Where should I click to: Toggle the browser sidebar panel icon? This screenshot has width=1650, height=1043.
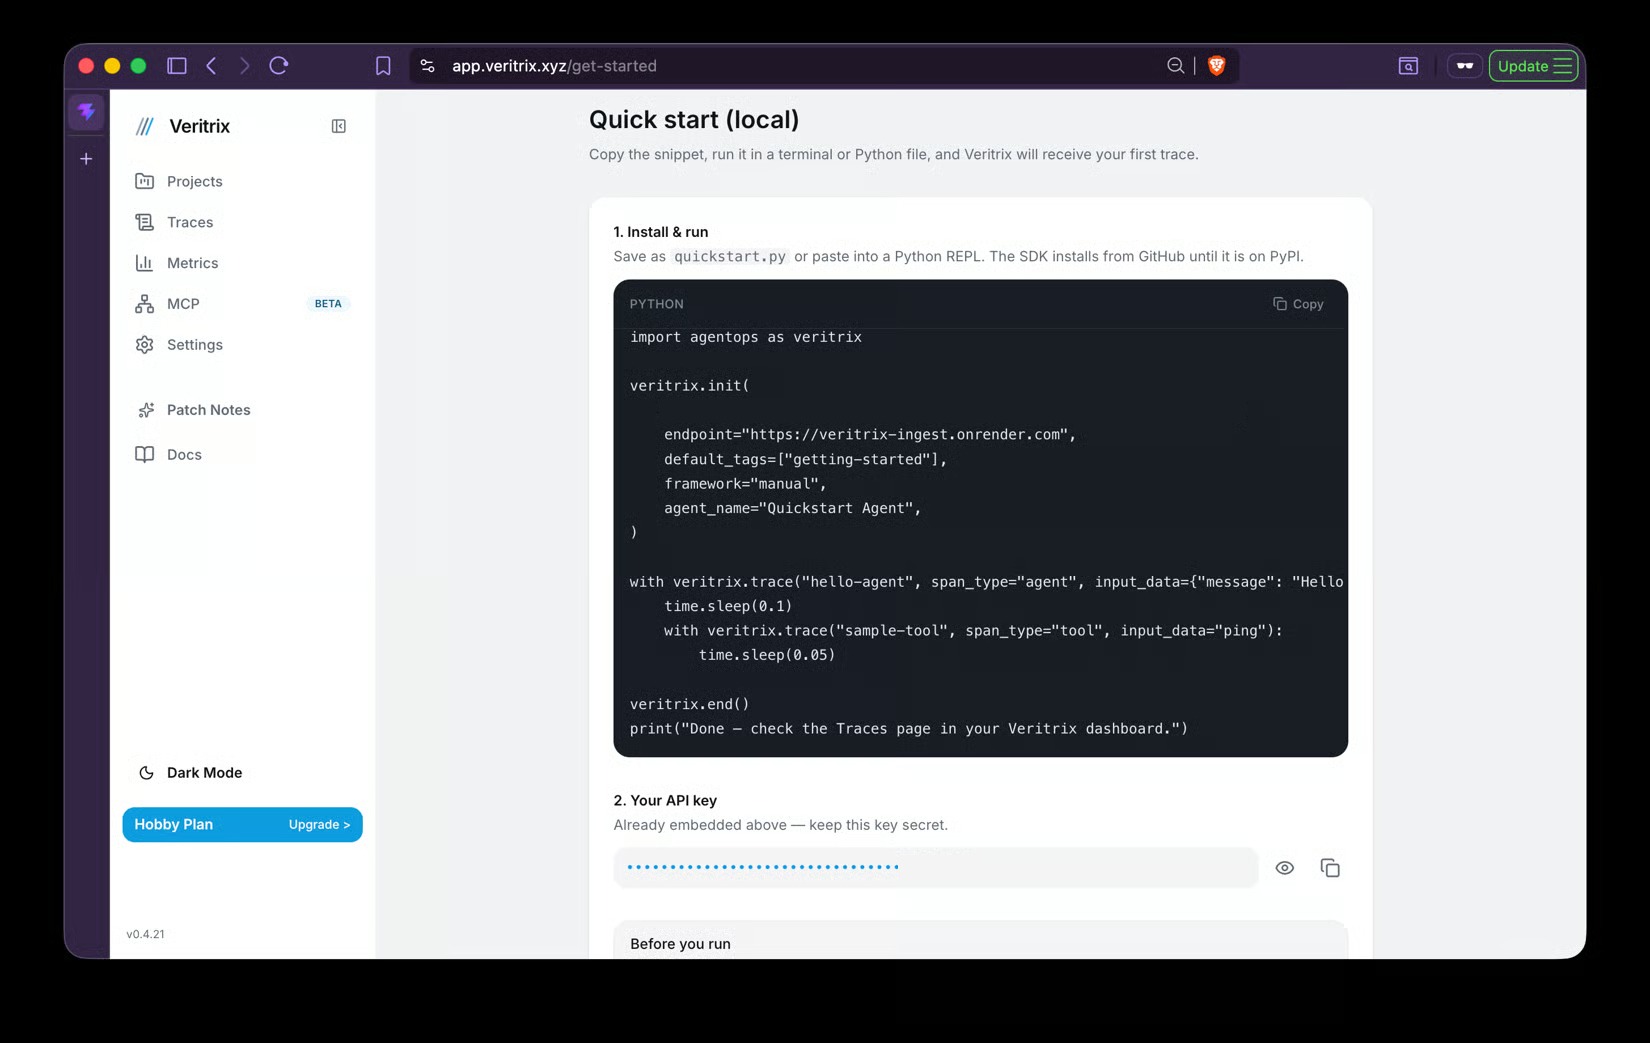click(x=177, y=66)
